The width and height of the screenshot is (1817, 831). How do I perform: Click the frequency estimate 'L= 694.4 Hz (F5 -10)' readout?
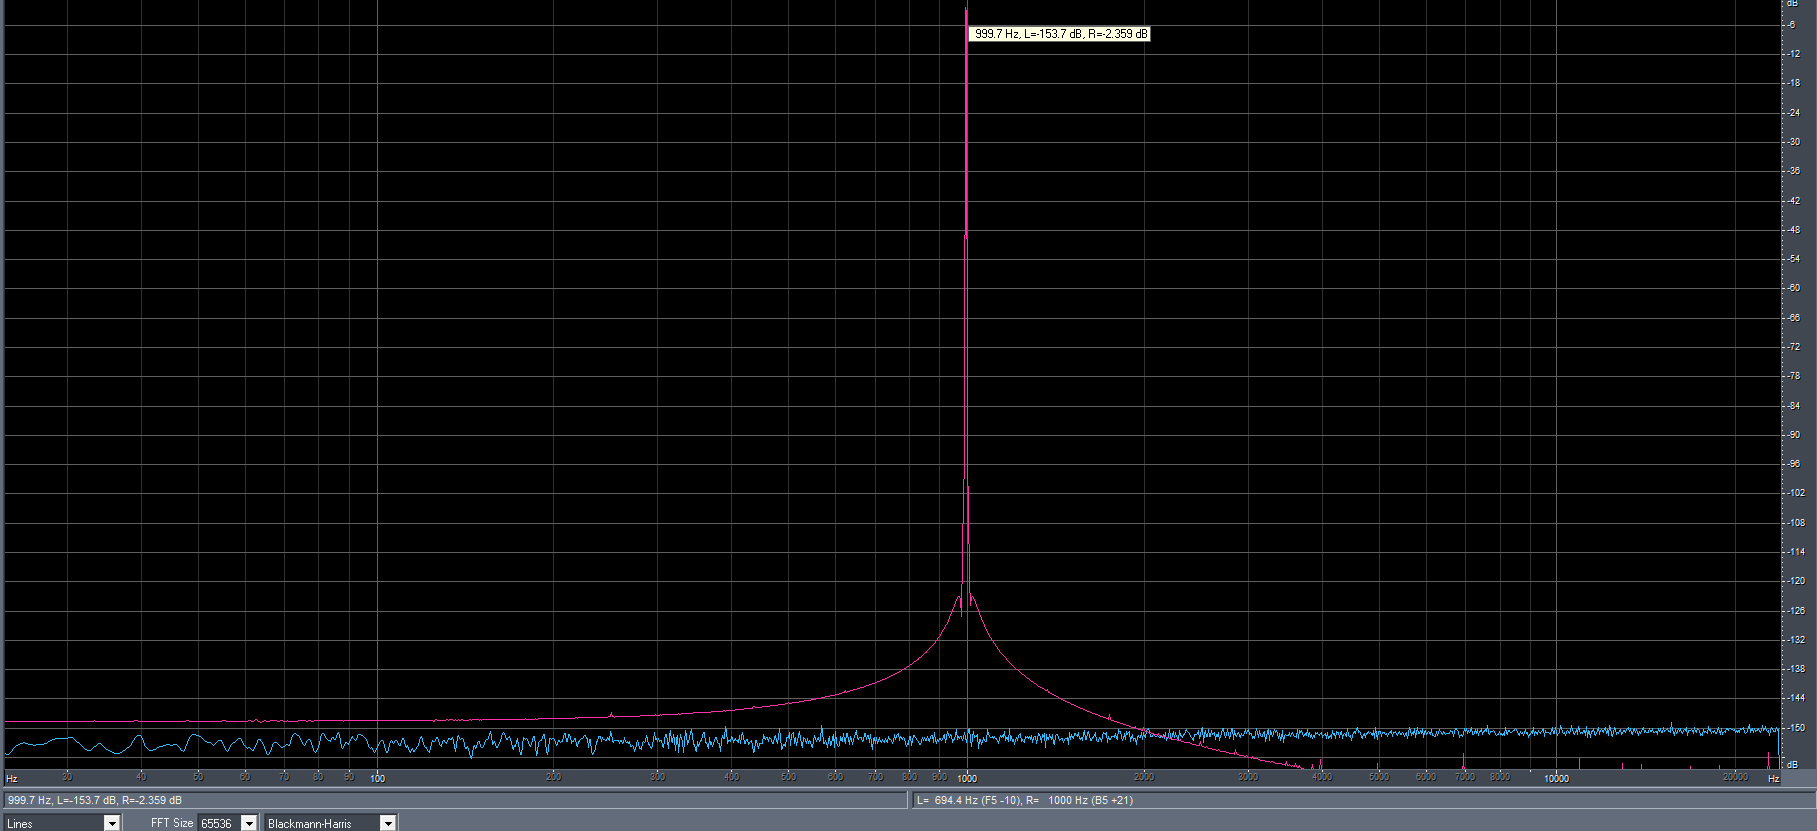pos(968,800)
